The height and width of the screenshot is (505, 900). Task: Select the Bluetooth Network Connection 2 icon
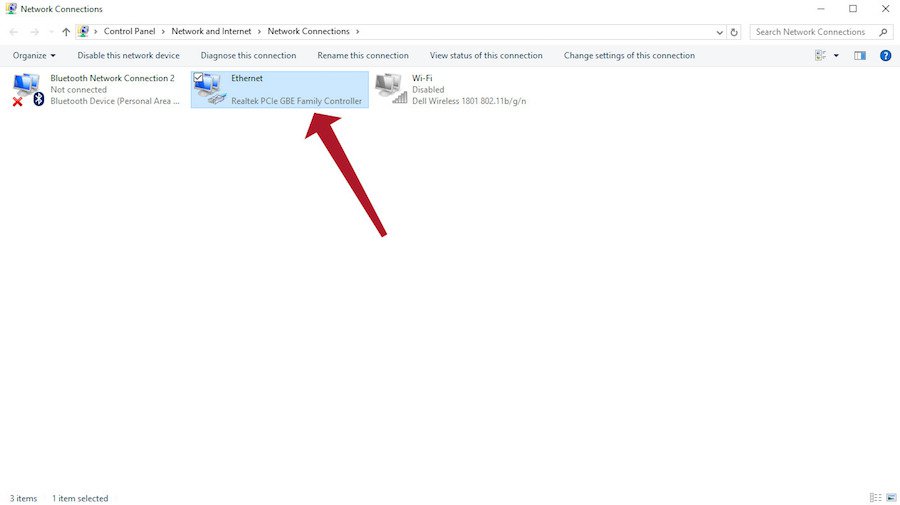pos(28,89)
